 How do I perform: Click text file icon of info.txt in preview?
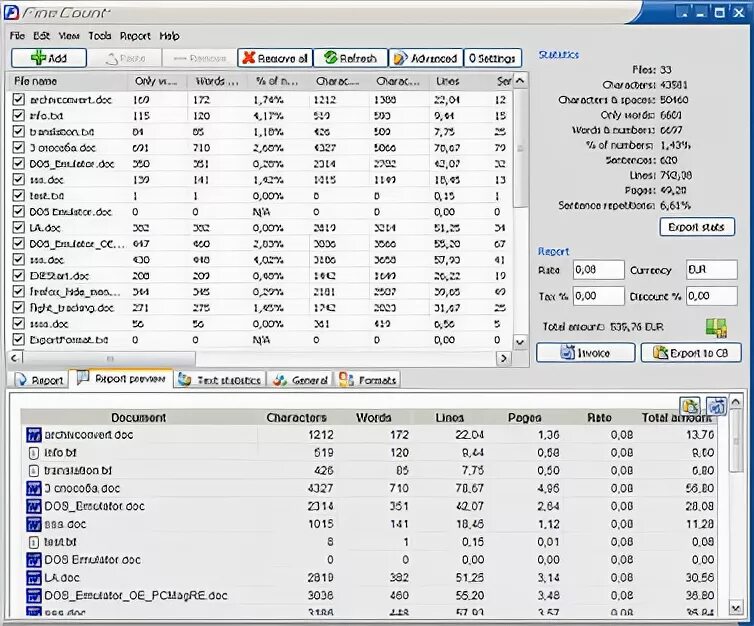pos(34,453)
